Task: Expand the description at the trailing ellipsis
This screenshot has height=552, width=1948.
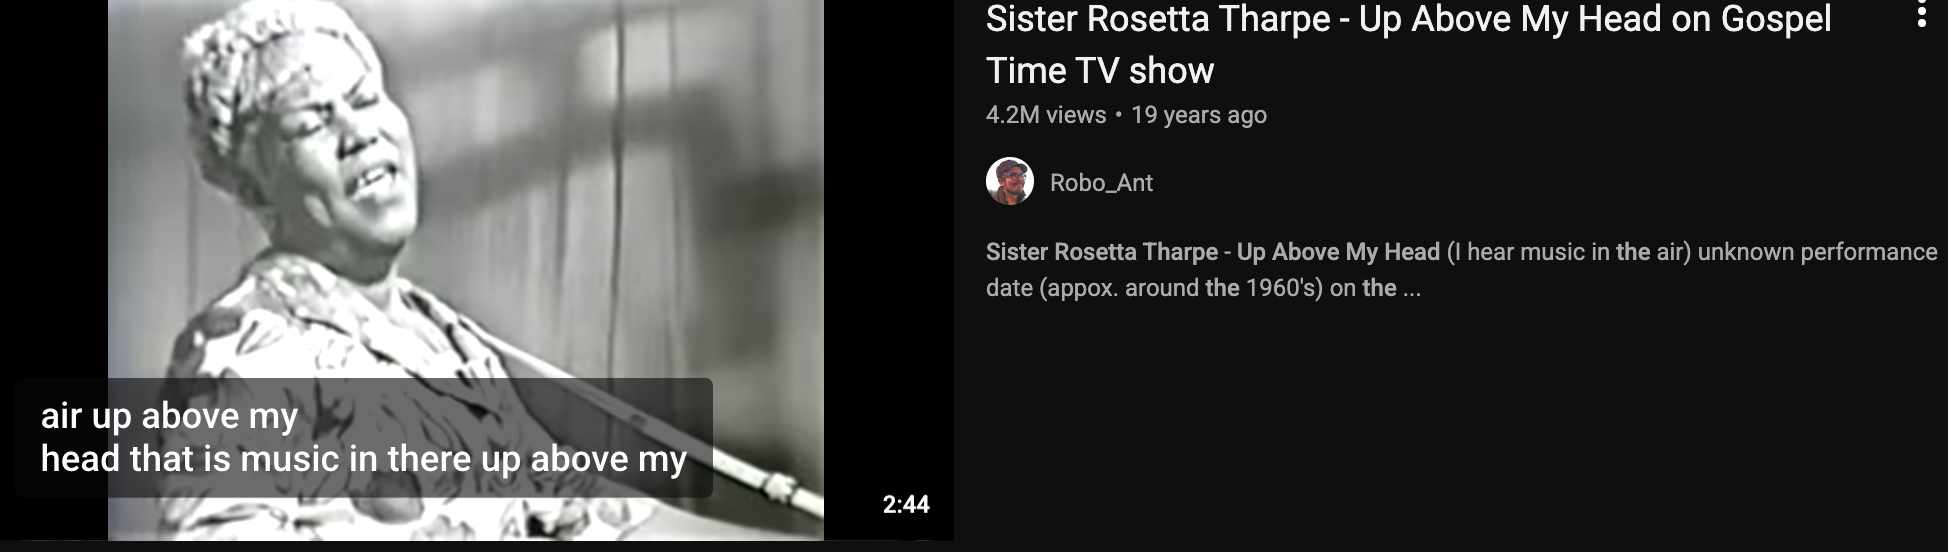Action: click(x=1411, y=289)
